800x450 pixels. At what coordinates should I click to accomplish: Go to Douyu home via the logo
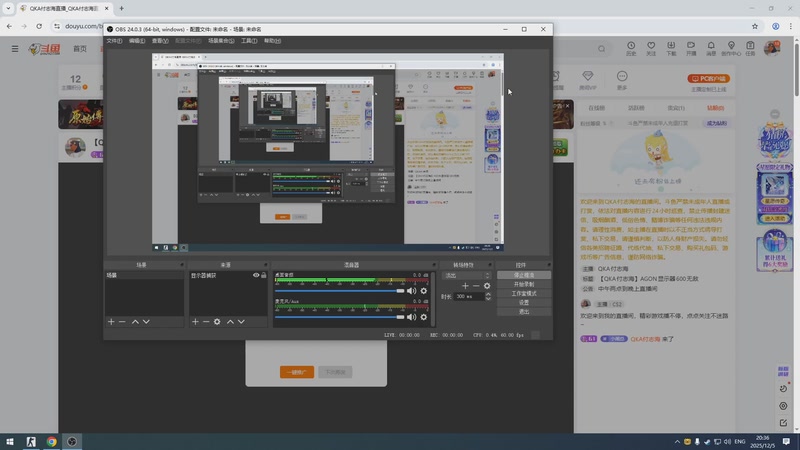tap(44, 49)
